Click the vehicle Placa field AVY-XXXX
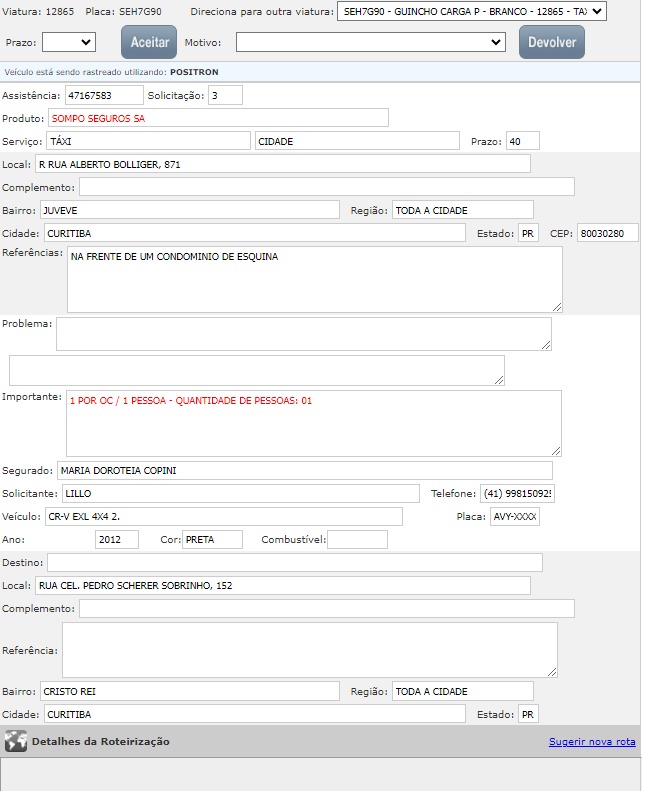This screenshot has height=791, width=646. click(515, 517)
